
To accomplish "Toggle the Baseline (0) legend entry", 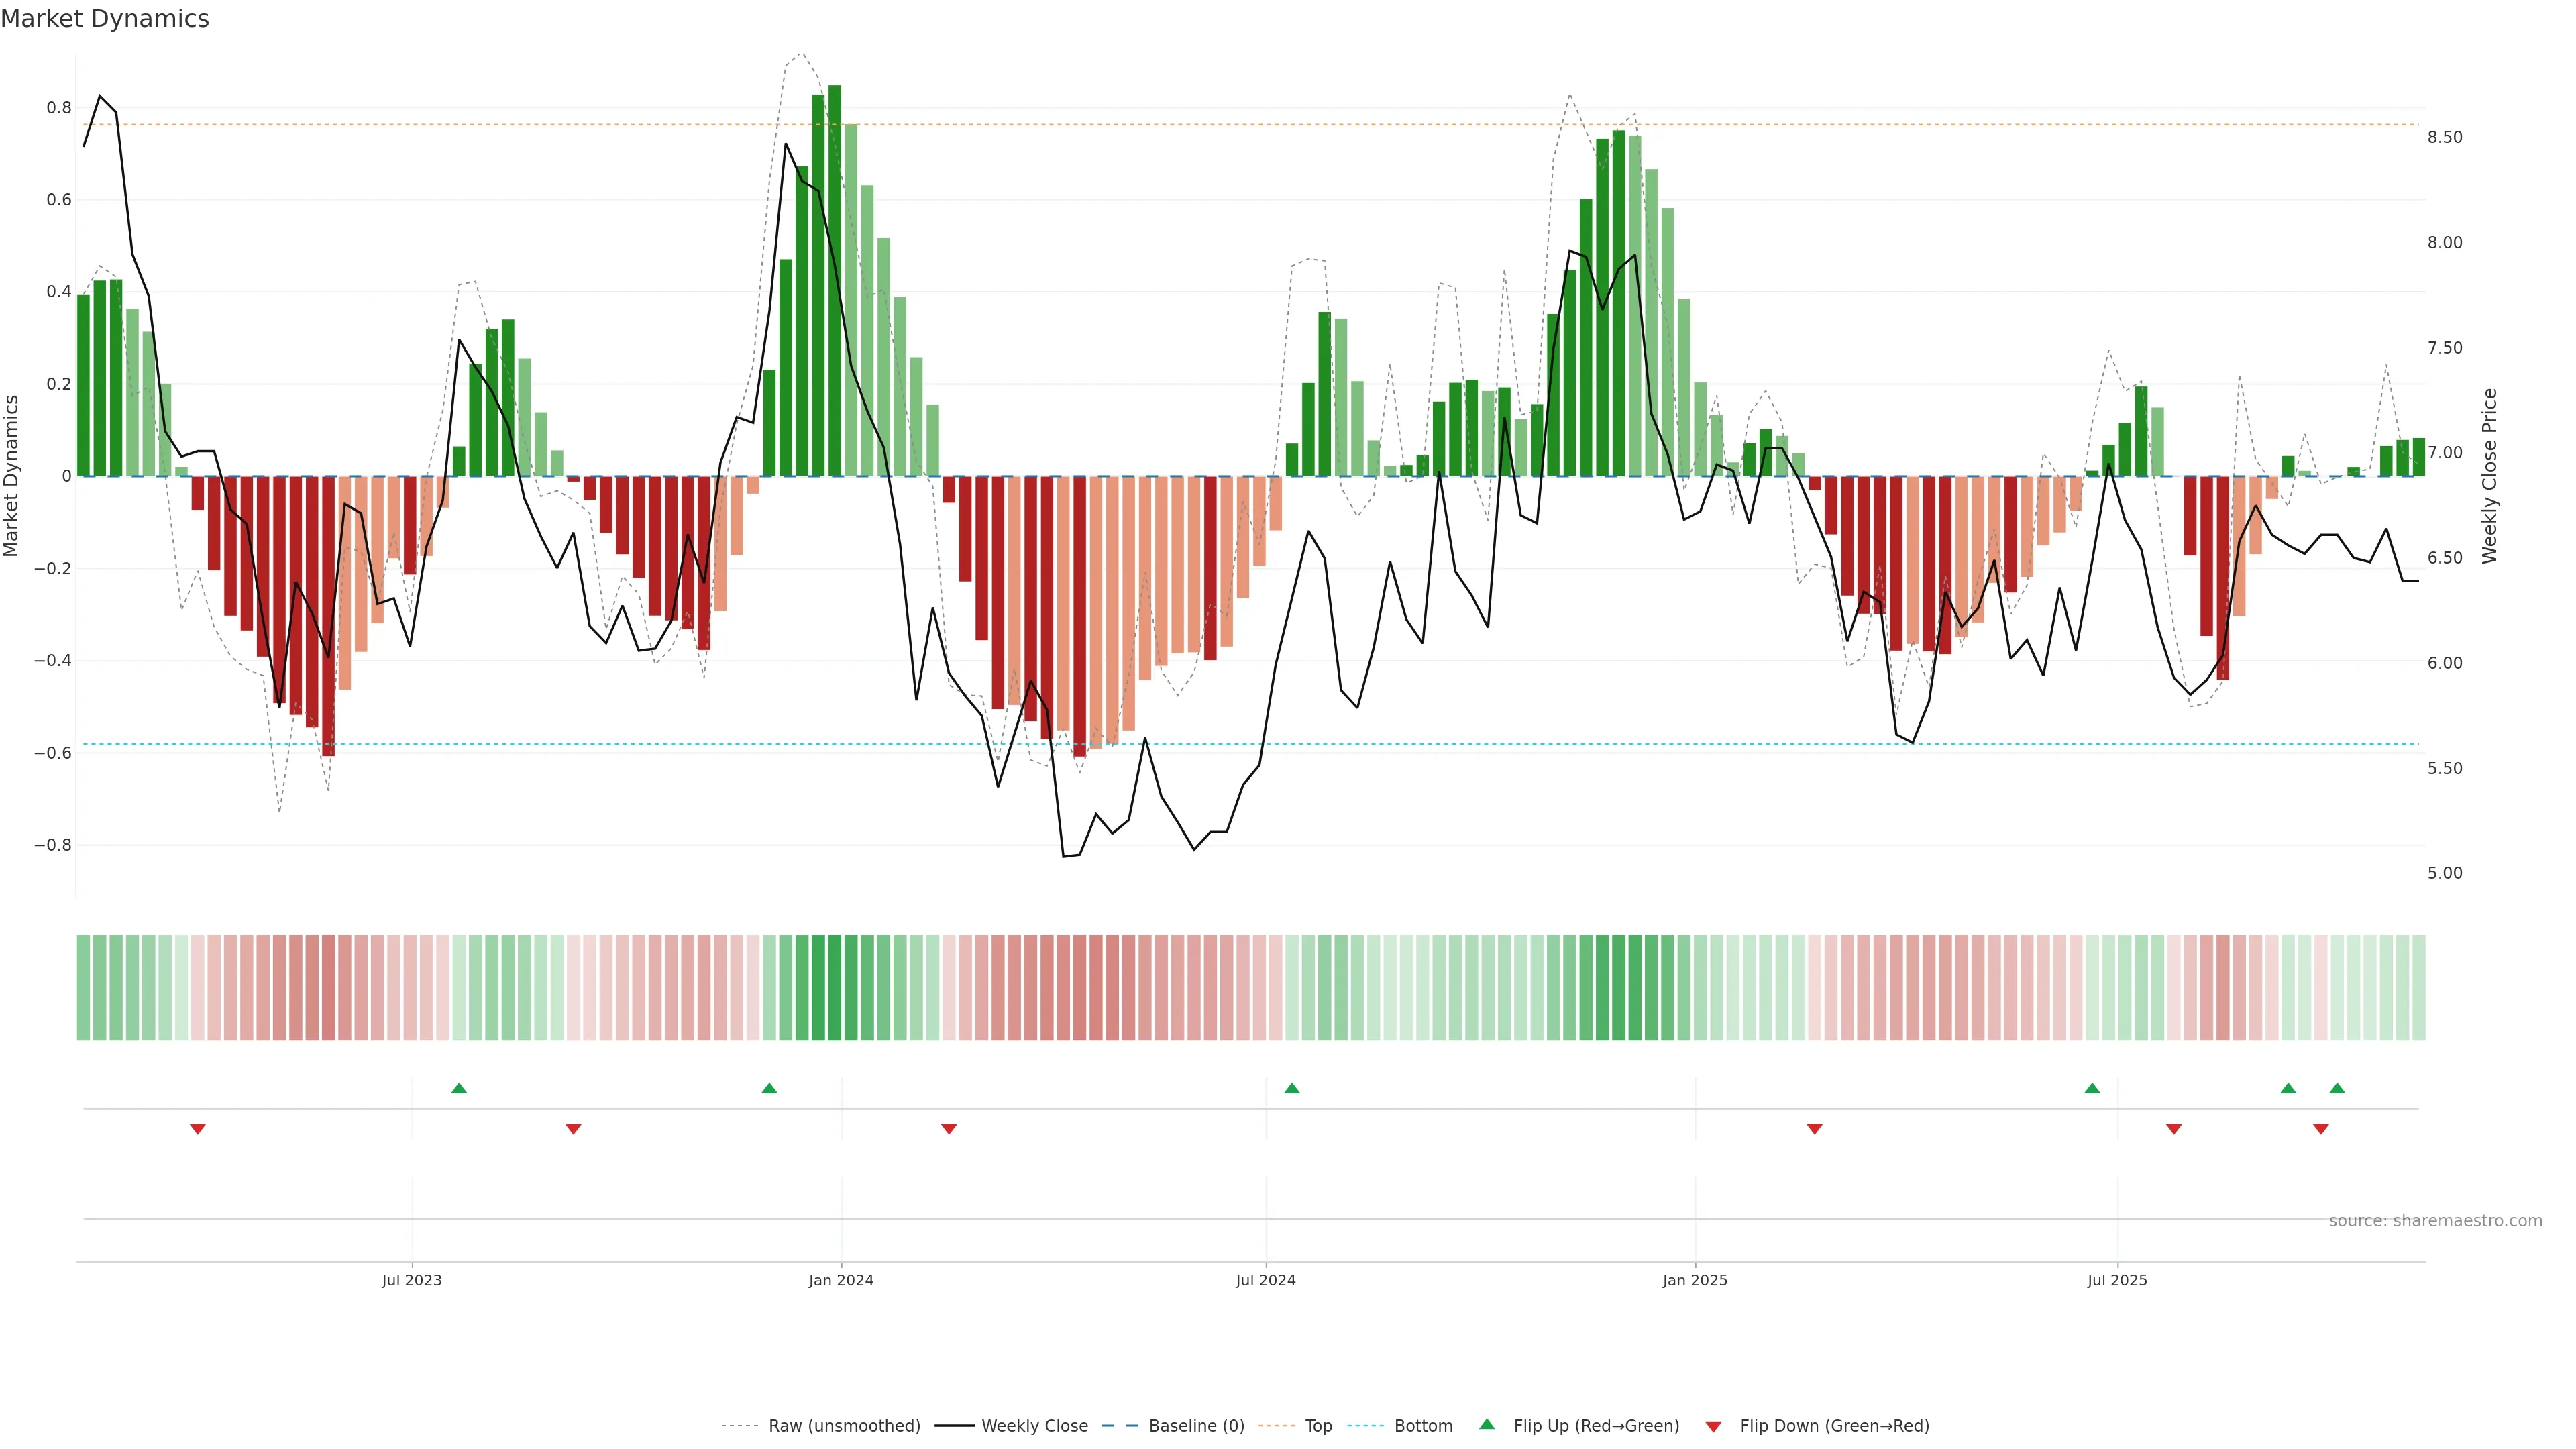I will (1196, 1426).
